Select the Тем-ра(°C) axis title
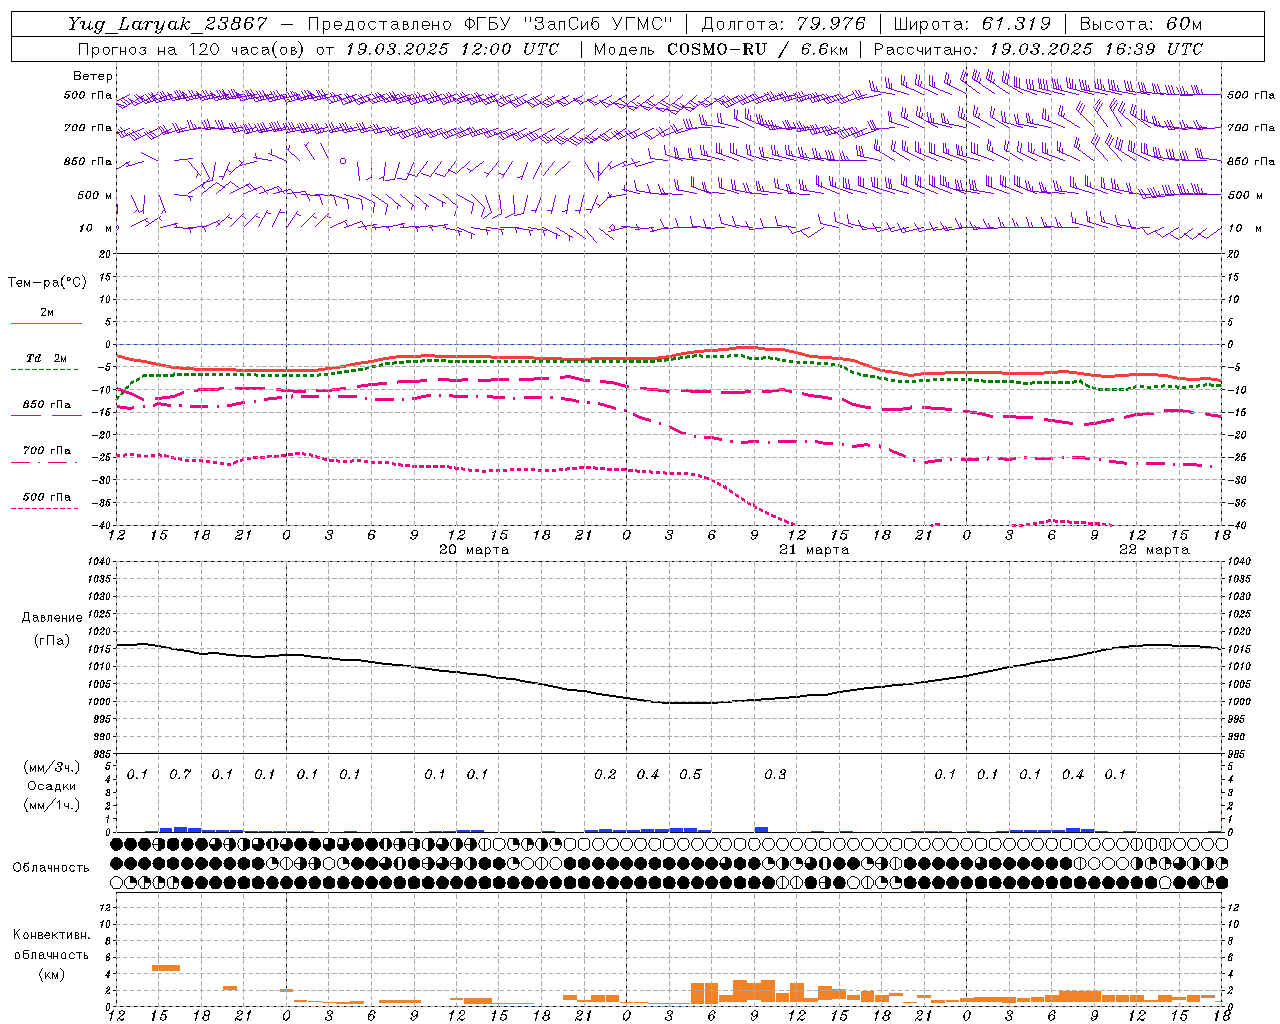The height and width of the screenshot is (1024, 1280). pos(47,283)
